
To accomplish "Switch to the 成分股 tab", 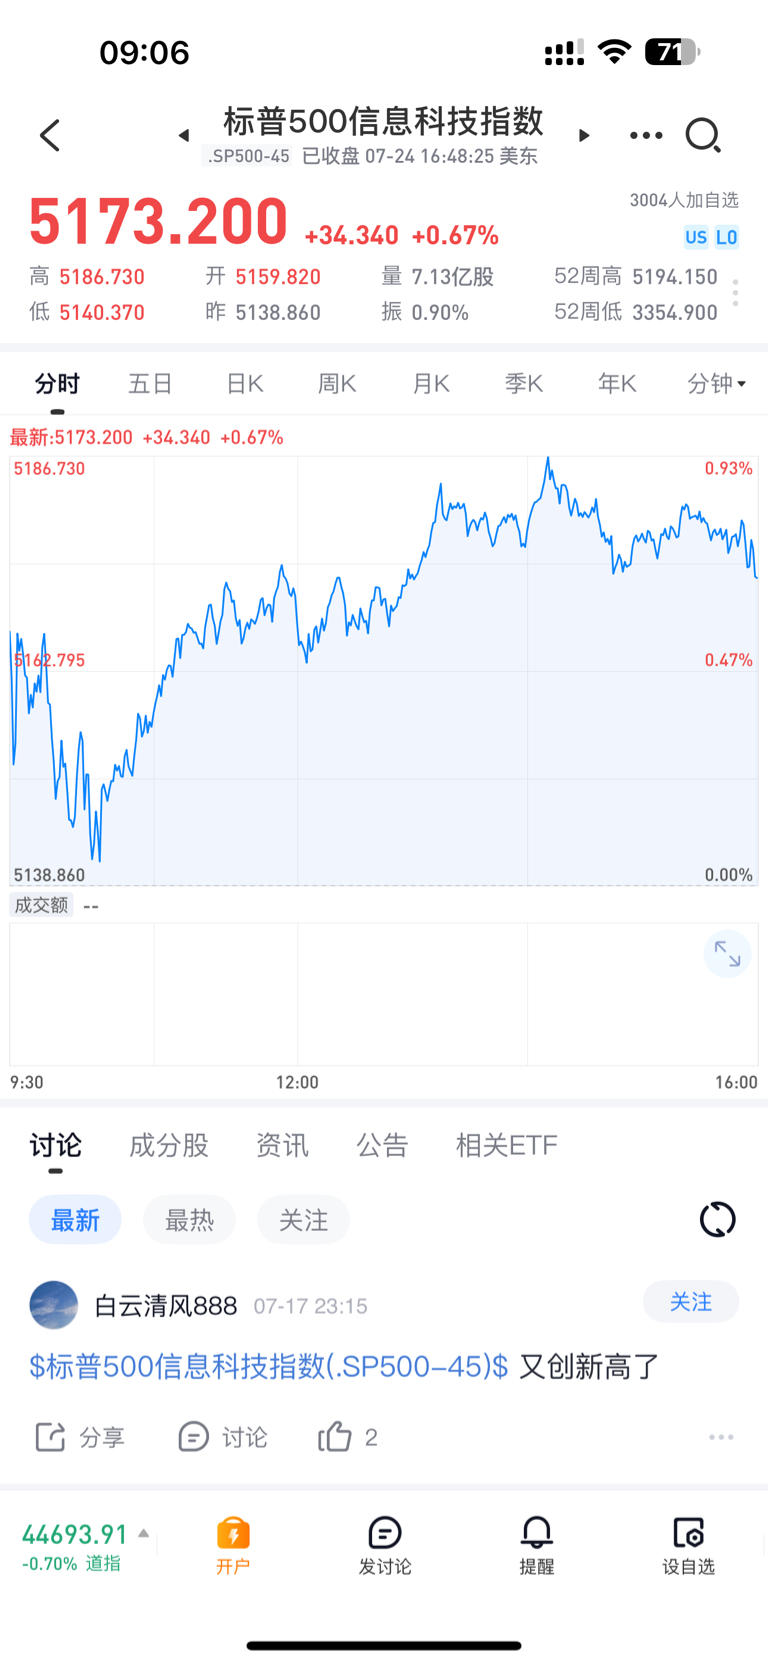I will click(x=169, y=1145).
